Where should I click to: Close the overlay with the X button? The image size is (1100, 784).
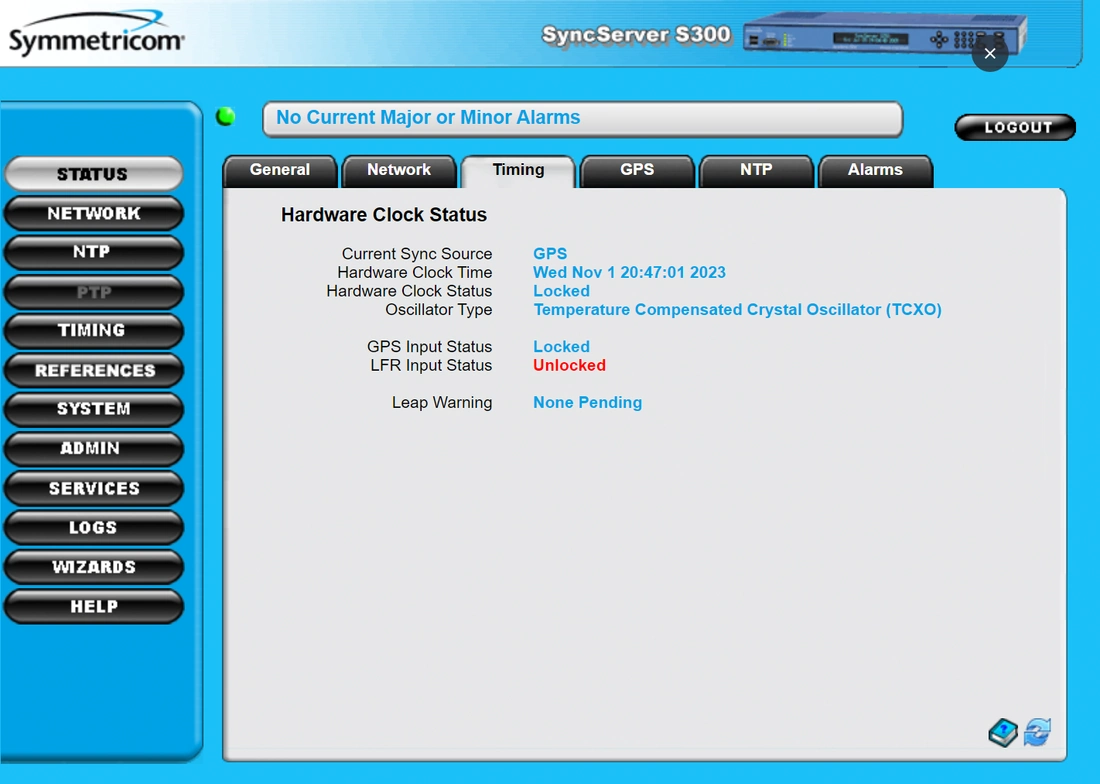coord(990,53)
